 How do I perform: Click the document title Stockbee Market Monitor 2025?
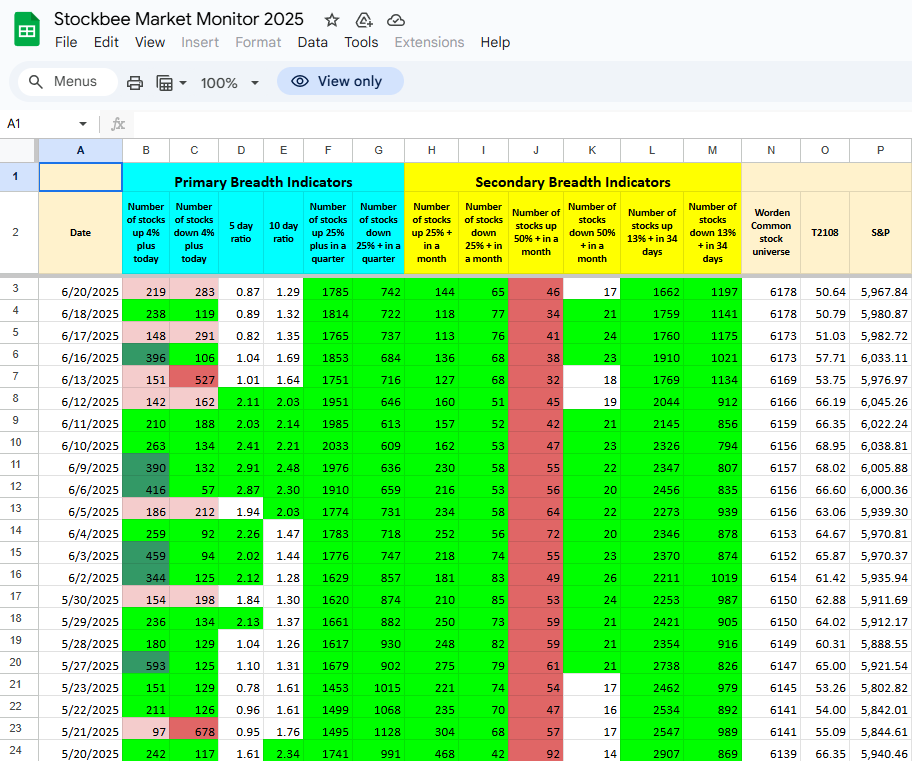click(179, 19)
